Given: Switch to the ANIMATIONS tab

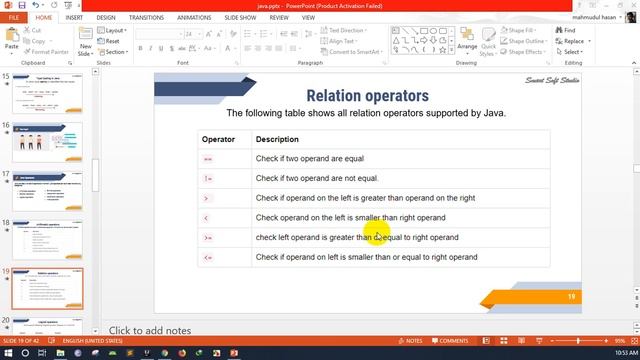Looking at the screenshot, I should [194, 18].
